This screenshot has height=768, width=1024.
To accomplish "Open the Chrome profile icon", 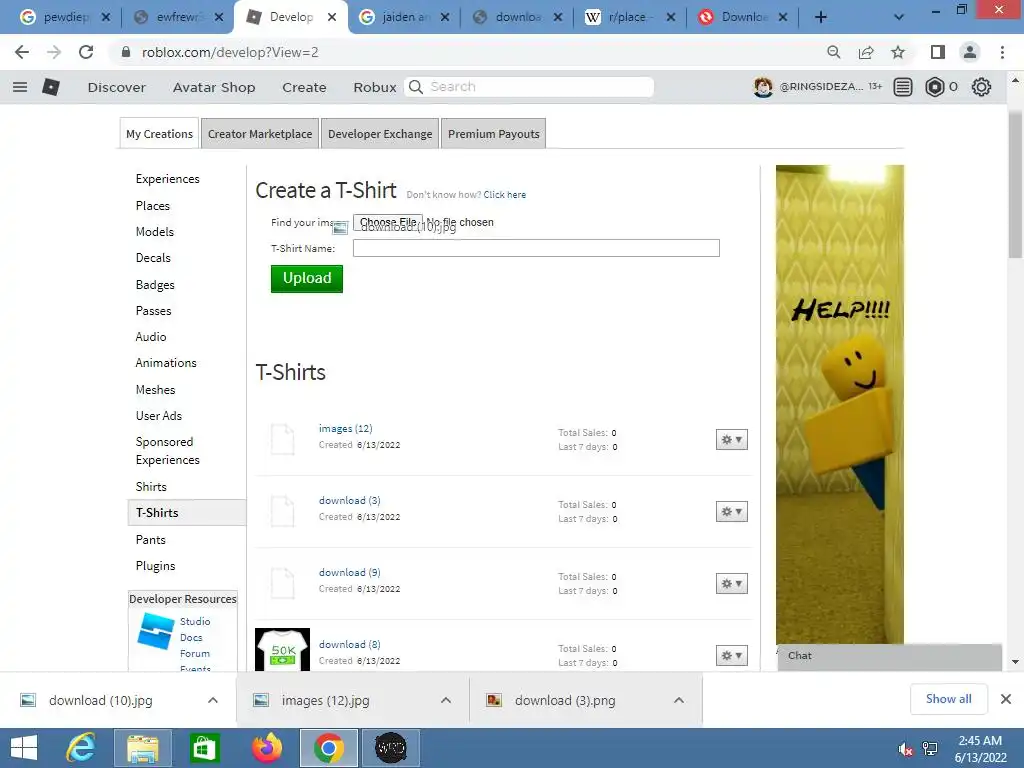I will click(x=970, y=52).
